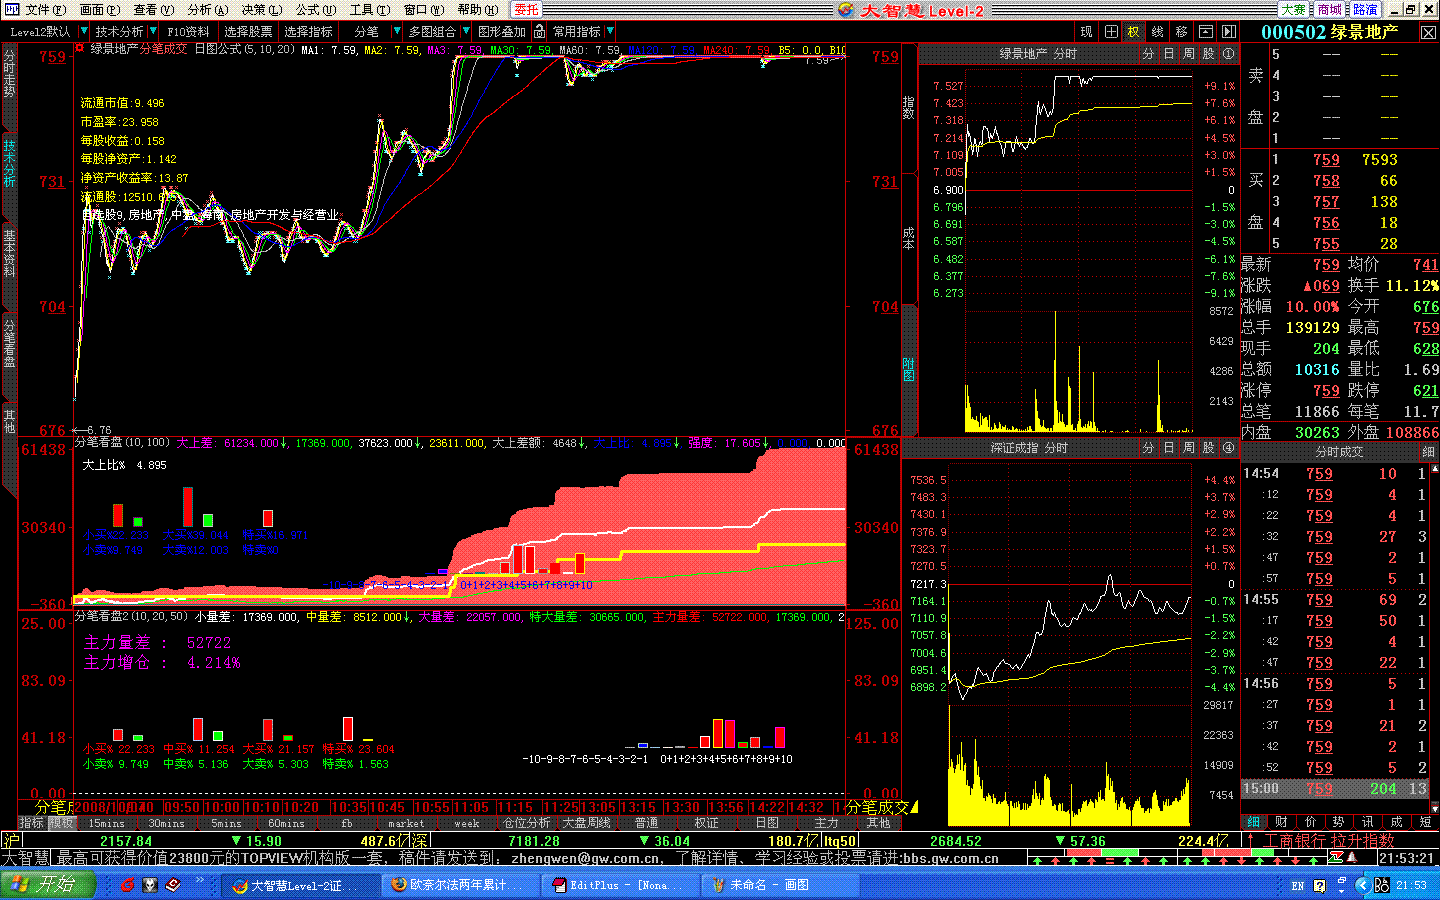
Task: Click the 选择指标 toolbar button
Action: [308, 32]
